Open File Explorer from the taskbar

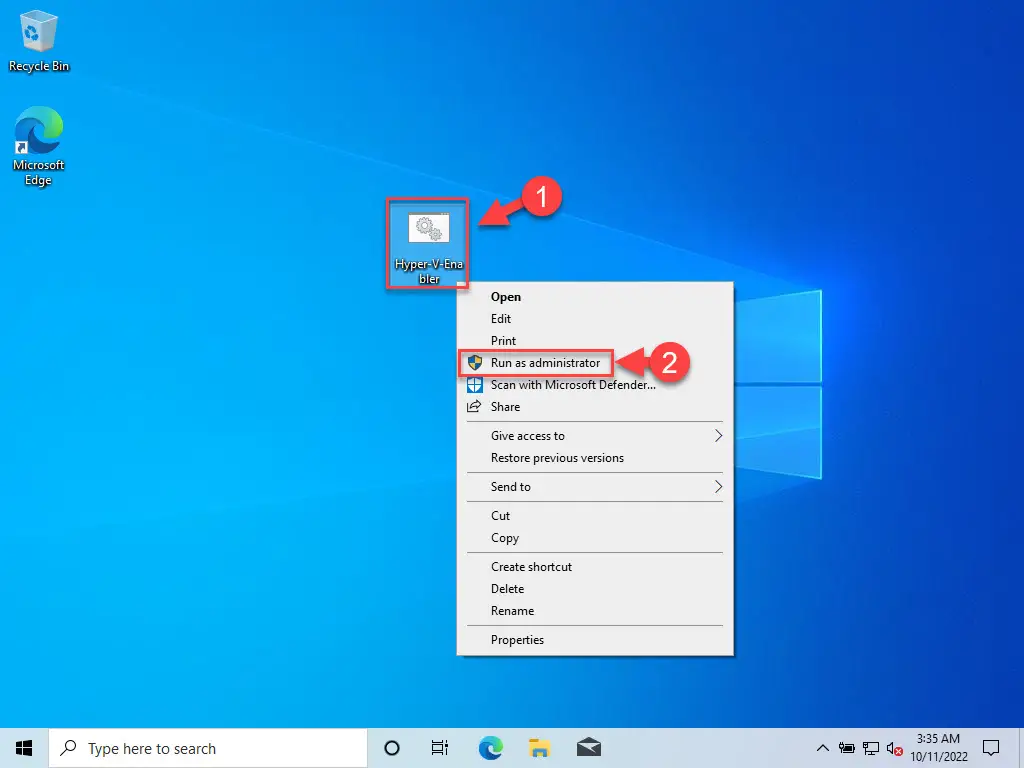(539, 748)
